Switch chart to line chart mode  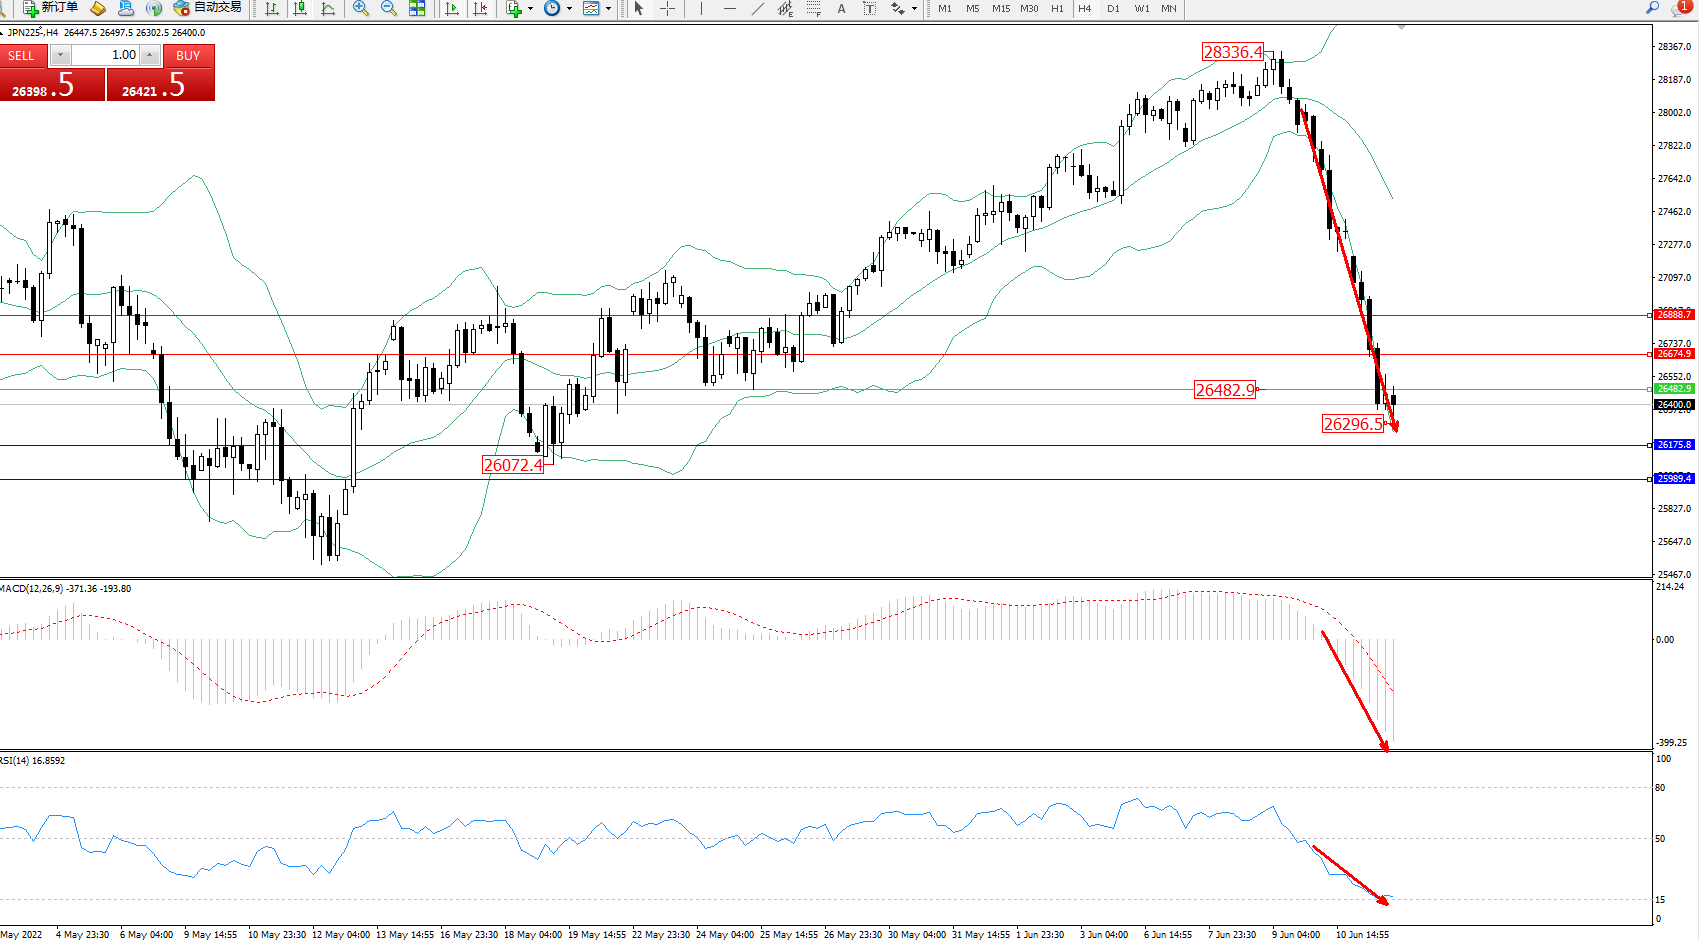click(x=328, y=8)
